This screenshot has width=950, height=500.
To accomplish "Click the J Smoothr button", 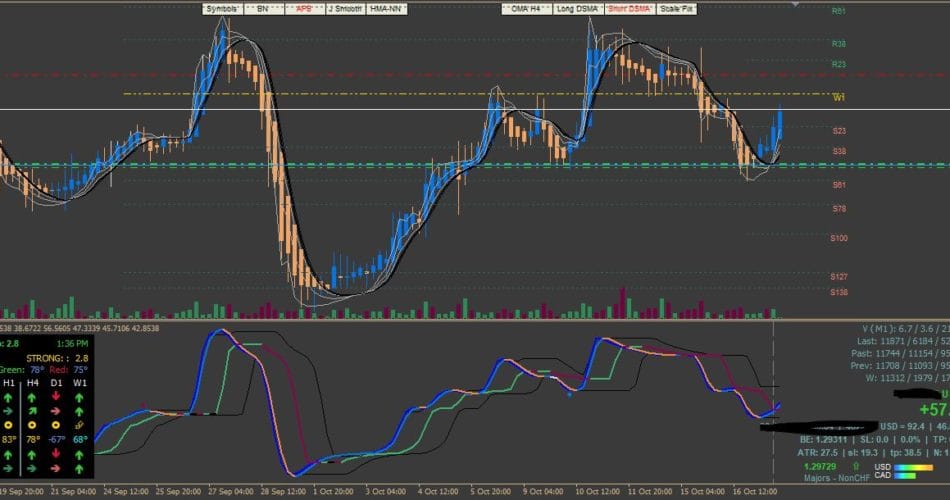I will tap(343, 8).
